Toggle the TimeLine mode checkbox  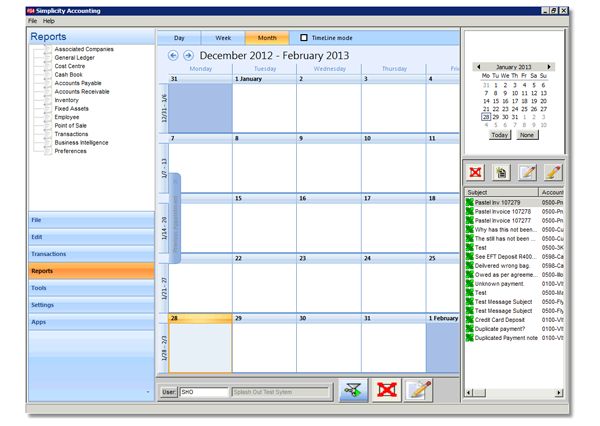click(304, 38)
